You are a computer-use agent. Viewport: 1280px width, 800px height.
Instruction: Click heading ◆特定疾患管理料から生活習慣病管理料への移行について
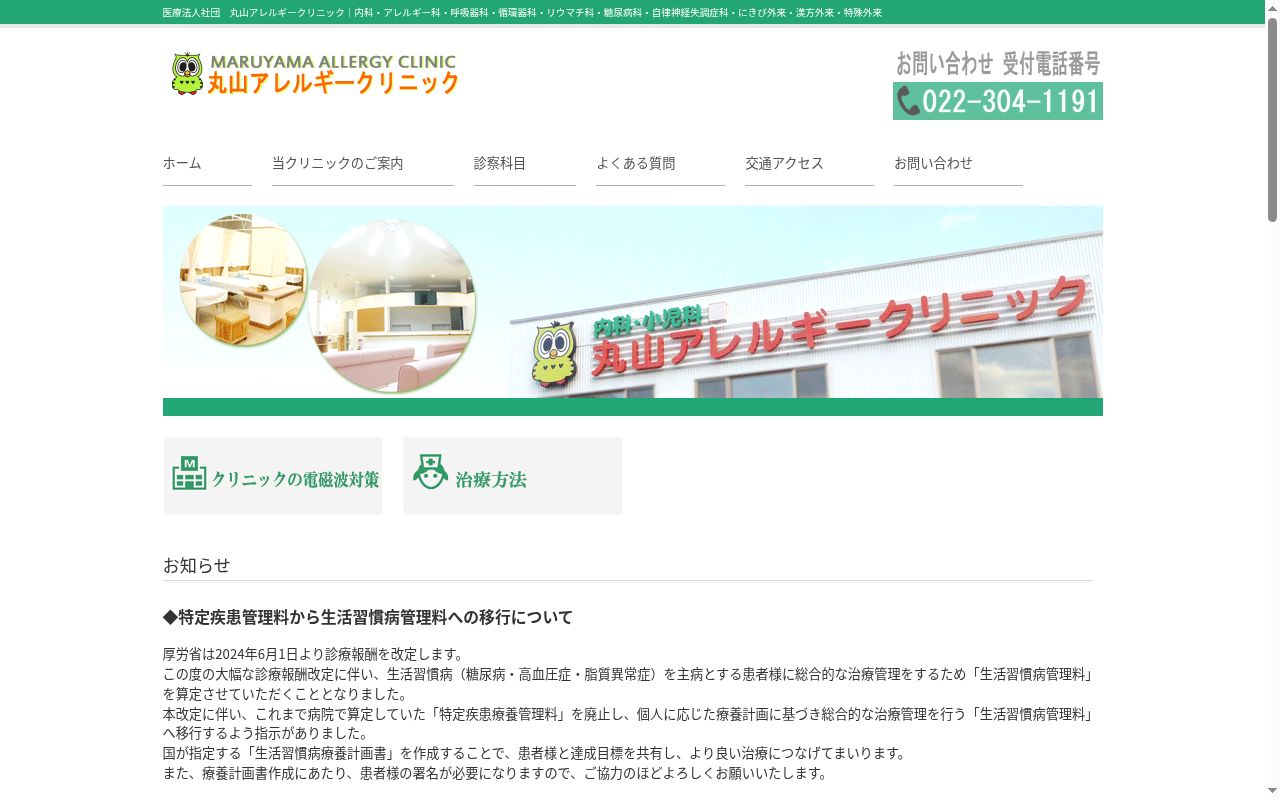[x=368, y=617]
